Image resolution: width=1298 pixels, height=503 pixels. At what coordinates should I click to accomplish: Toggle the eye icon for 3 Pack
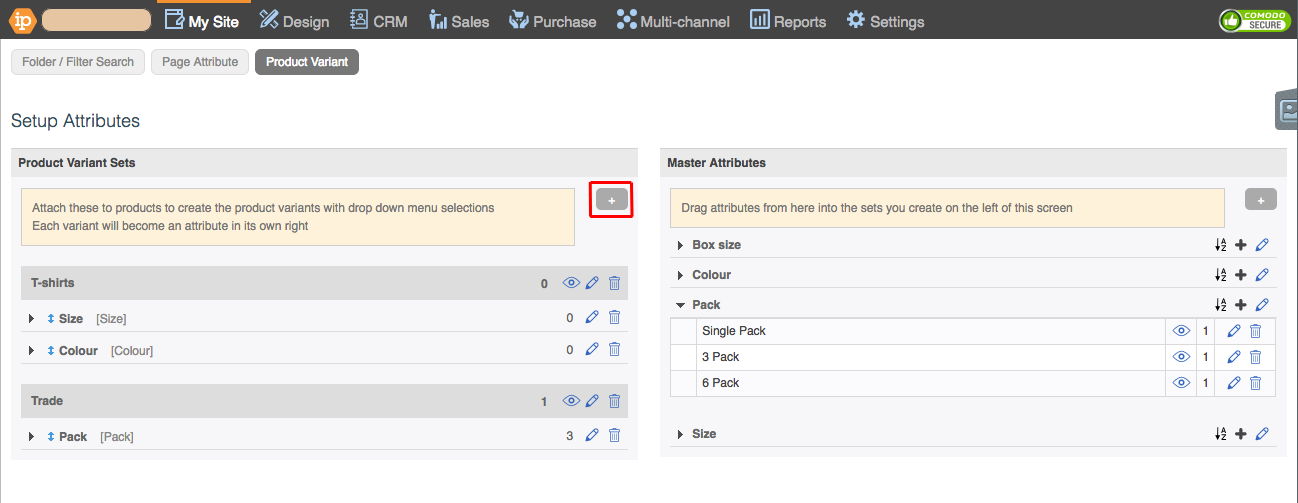(1181, 357)
